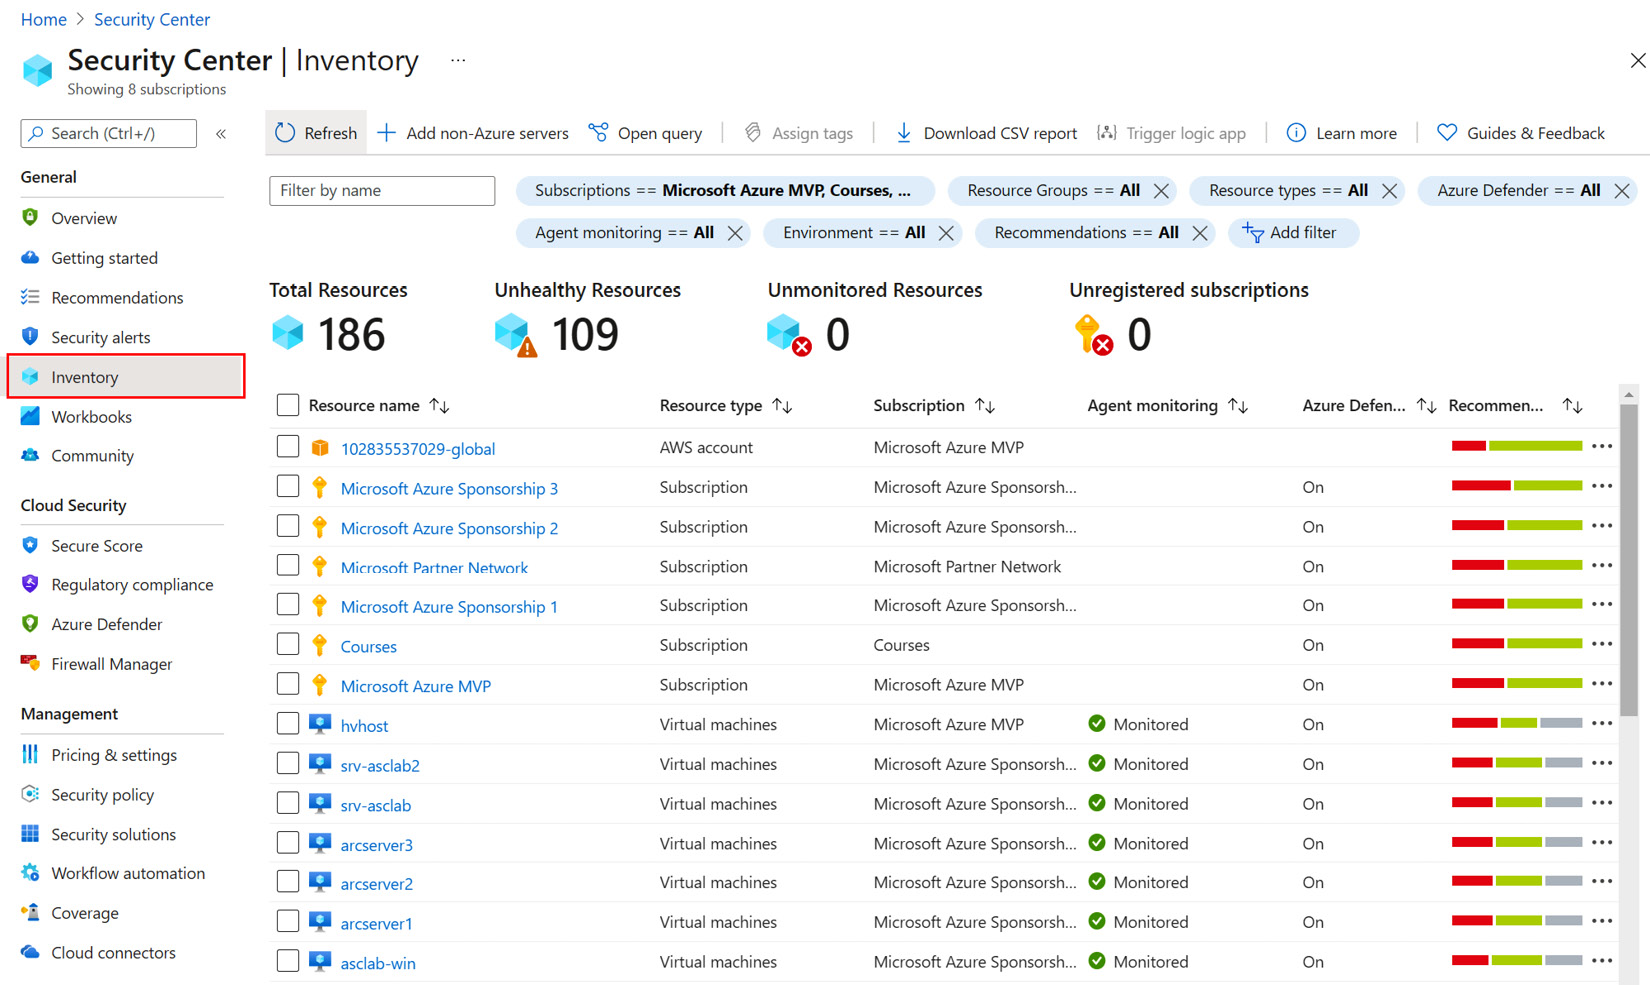This screenshot has width=1650, height=985.
Task: Select the Courses row checkbox
Action: (288, 644)
